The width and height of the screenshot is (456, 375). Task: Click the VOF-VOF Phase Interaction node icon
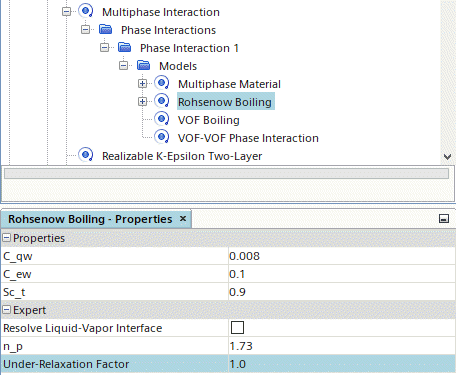pos(162,137)
